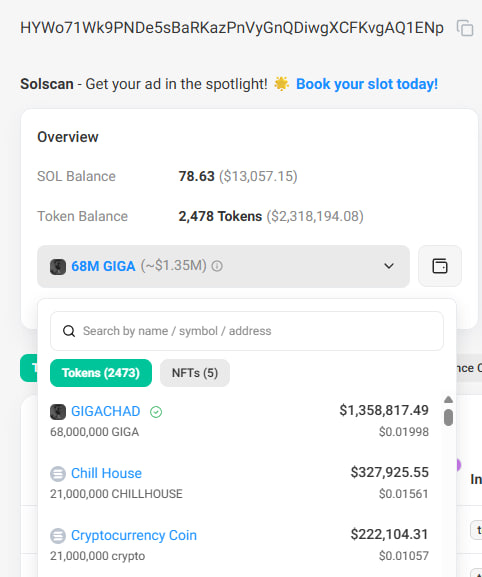Click the token list scrollbar thumb
Image resolution: width=482 pixels, height=577 pixels.
pos(448,417)
